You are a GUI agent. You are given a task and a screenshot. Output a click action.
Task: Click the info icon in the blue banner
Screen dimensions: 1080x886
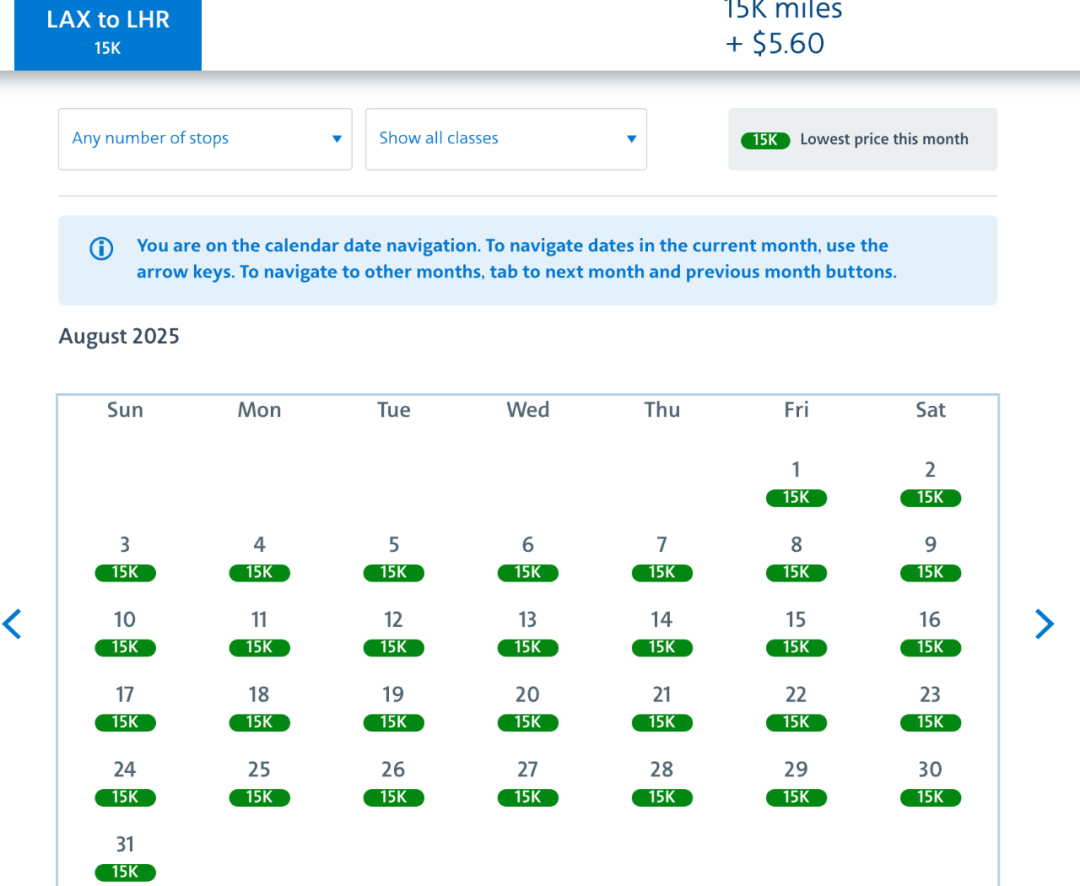(x=101, y=249)
